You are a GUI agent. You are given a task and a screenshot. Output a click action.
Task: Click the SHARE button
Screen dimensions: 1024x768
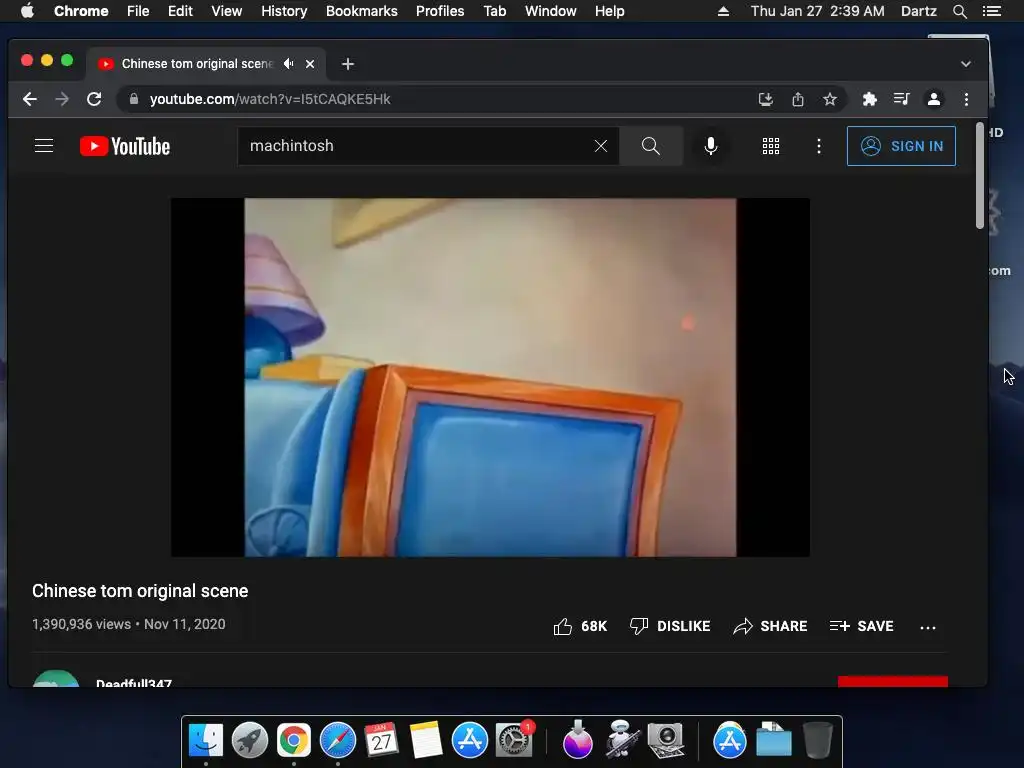point(770,626)
